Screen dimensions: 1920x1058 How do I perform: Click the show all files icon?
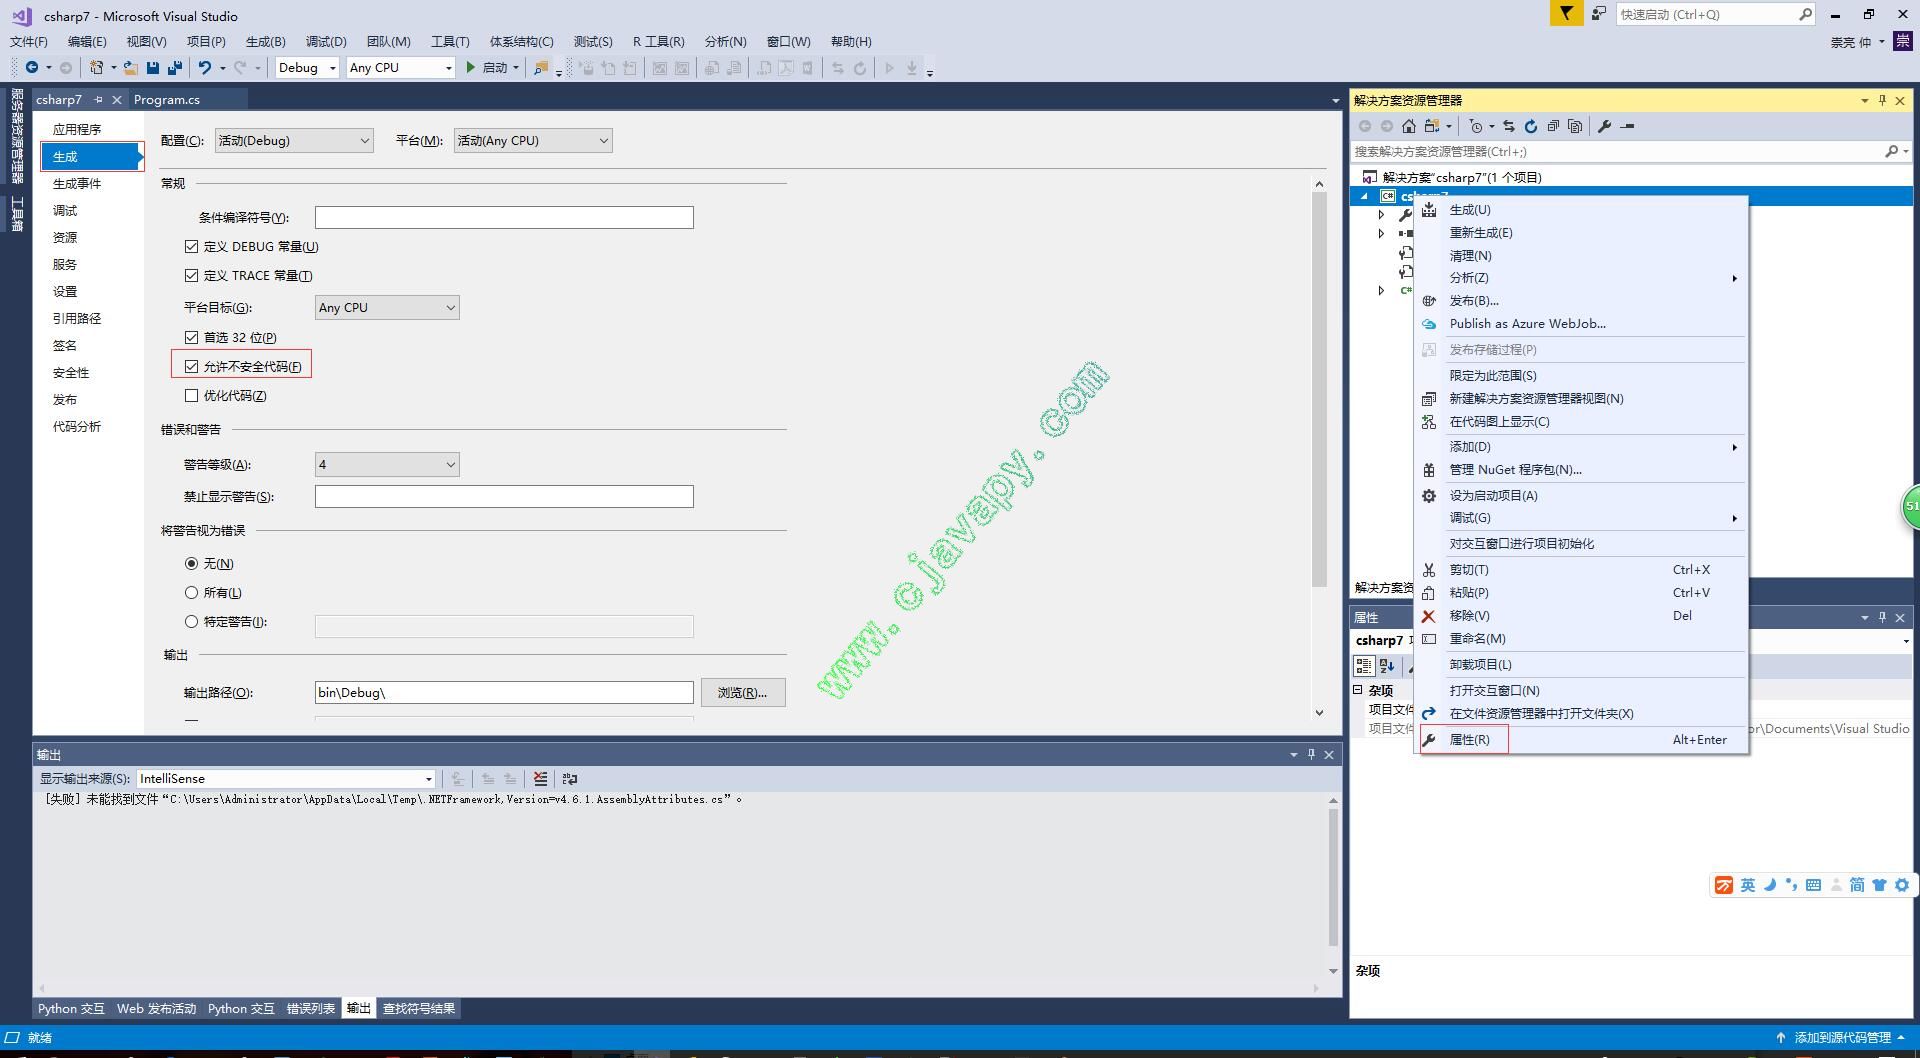pyautogui.click(x=1575, y=126)
